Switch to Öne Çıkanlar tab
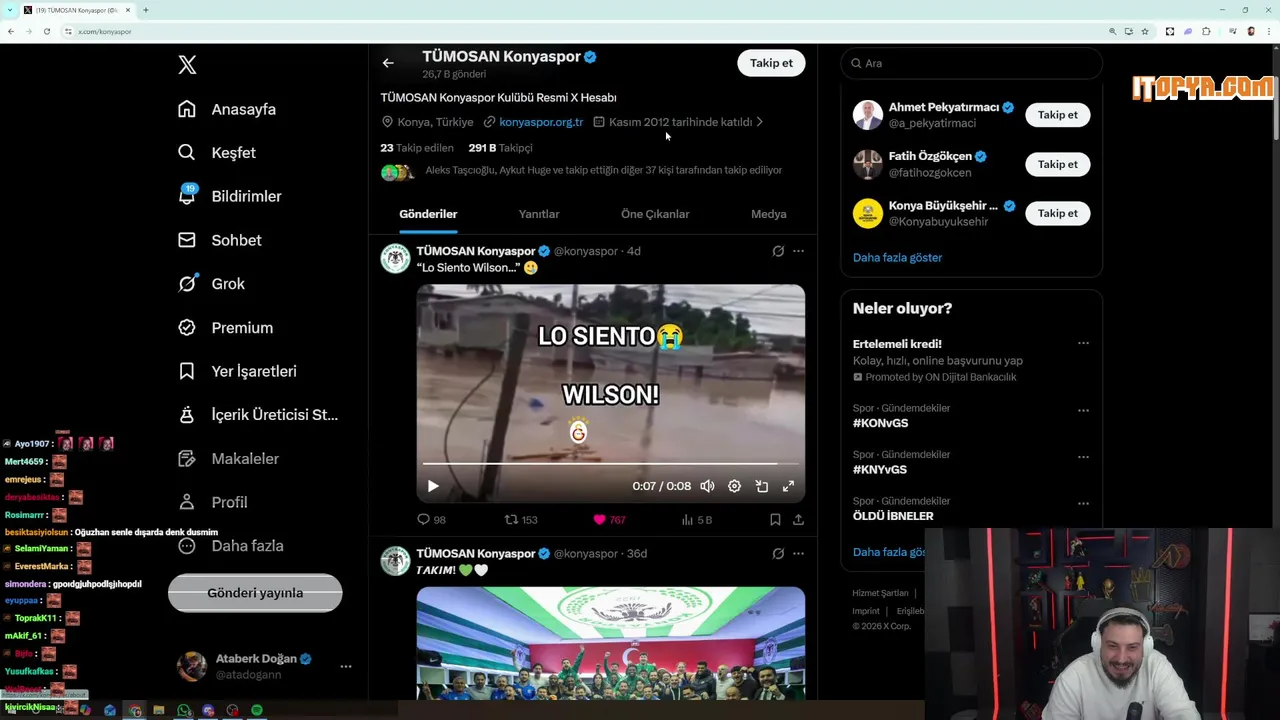This screenshot has height=720, width=1280. 655,214
